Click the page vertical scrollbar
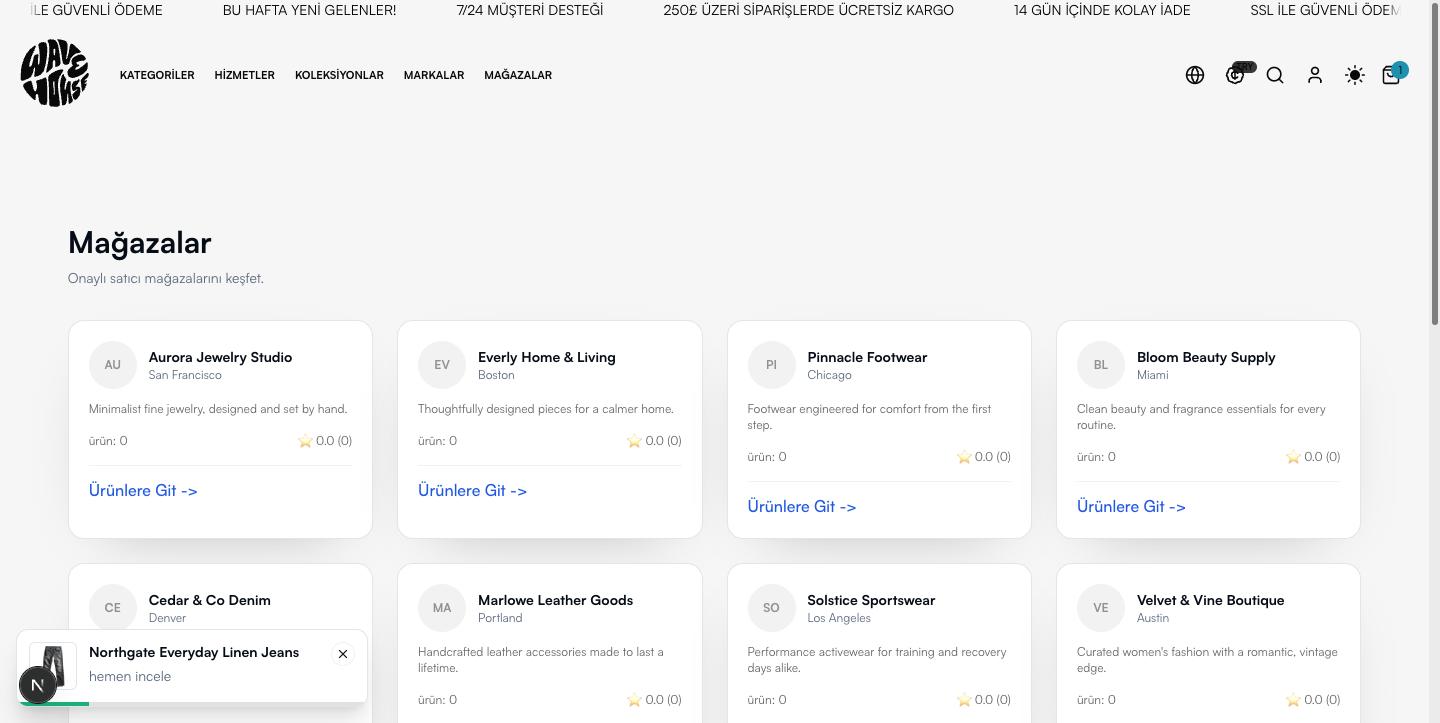The width and height of the screenshot is (1440, 723). coord(1435,165)
